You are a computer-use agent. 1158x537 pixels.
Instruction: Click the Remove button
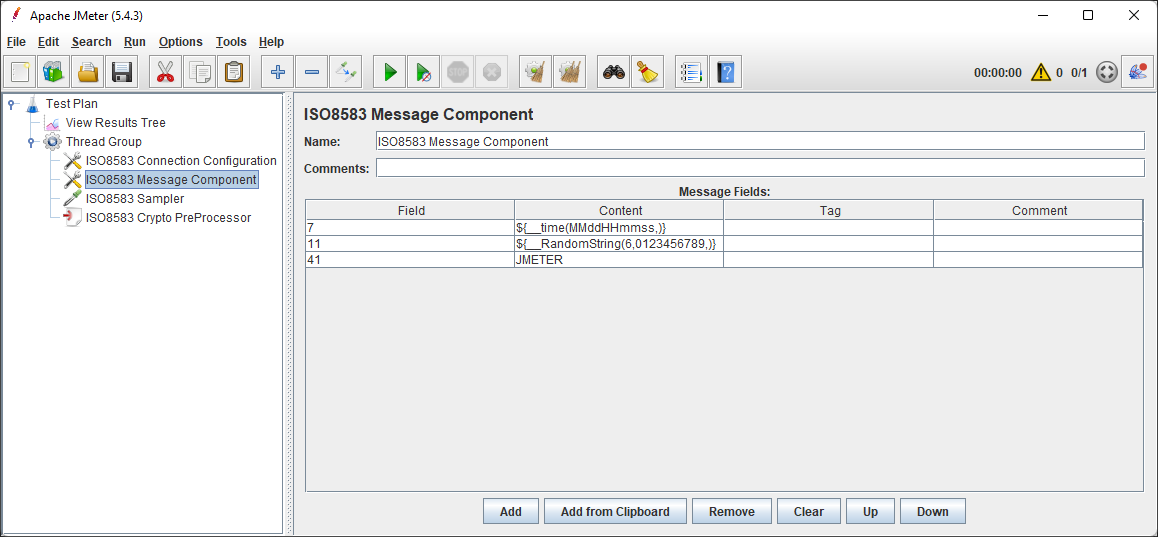(732, 511)
